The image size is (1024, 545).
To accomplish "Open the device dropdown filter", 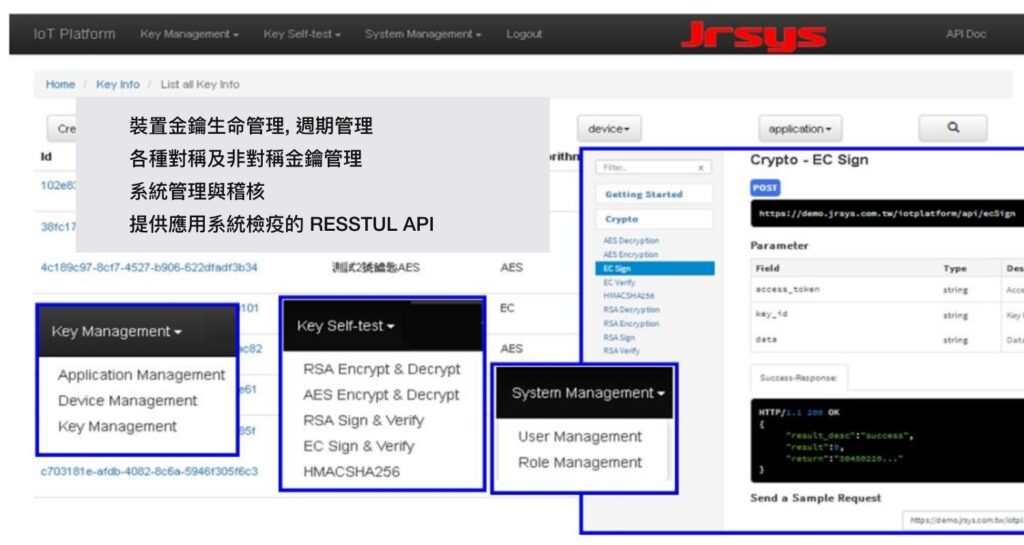I will (609, 129).
